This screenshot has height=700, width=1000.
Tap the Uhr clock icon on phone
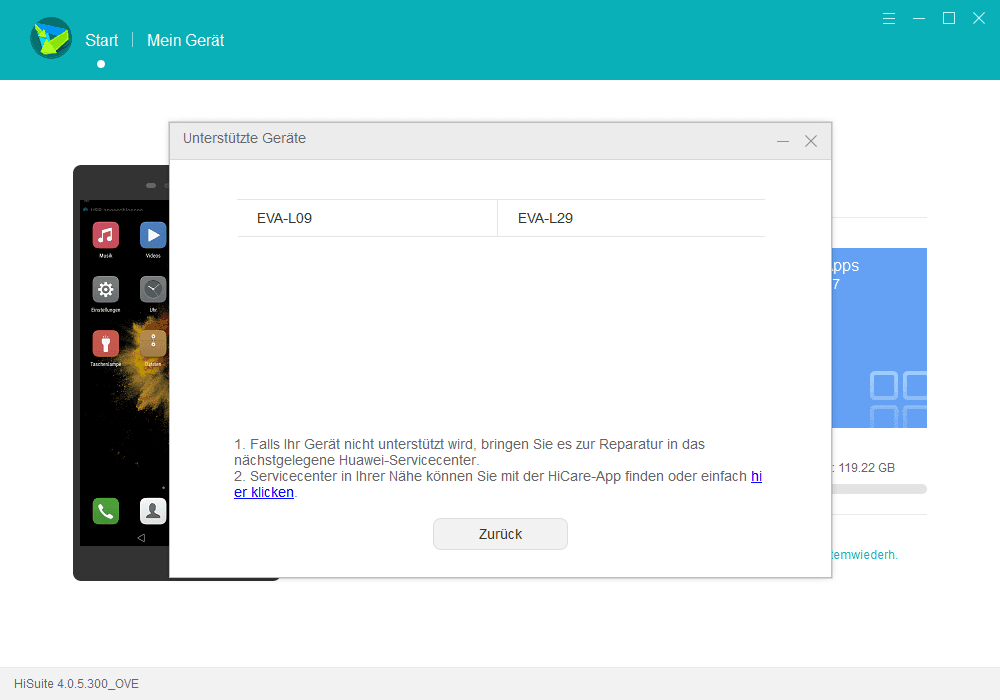tap(154, 289)
